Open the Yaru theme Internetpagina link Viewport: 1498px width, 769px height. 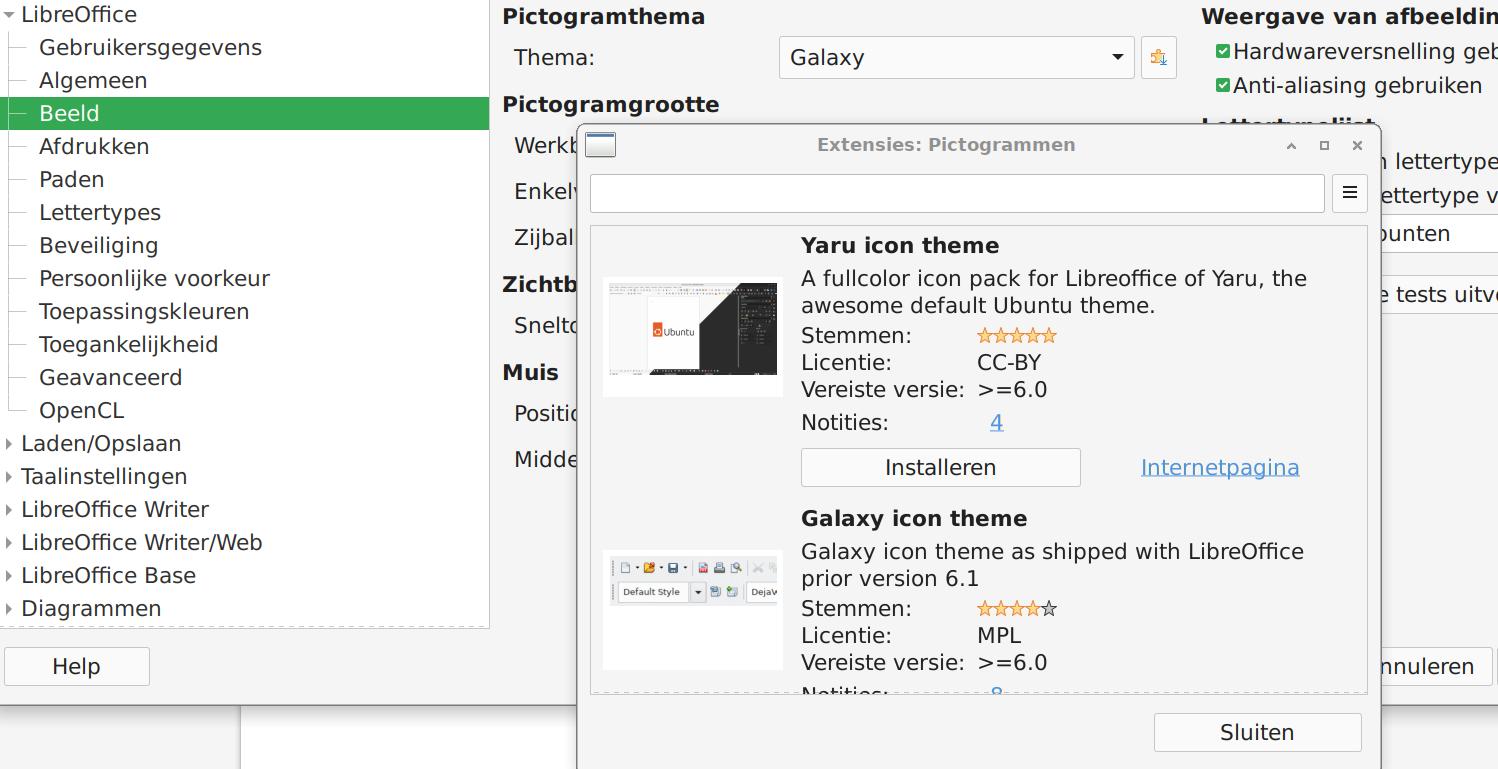(1220, 467)
